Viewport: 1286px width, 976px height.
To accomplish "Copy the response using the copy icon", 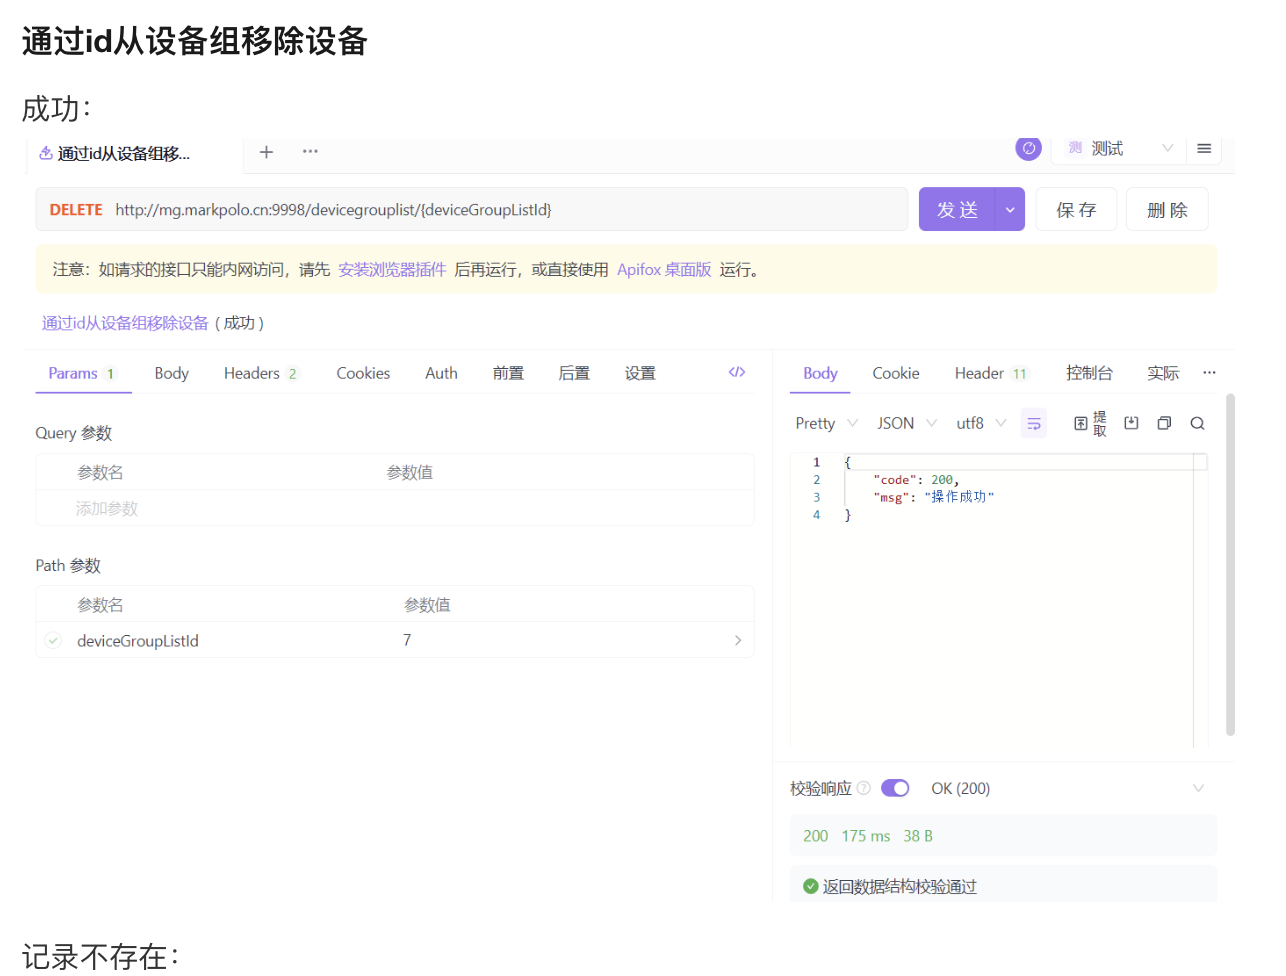I will [1164, 424].
